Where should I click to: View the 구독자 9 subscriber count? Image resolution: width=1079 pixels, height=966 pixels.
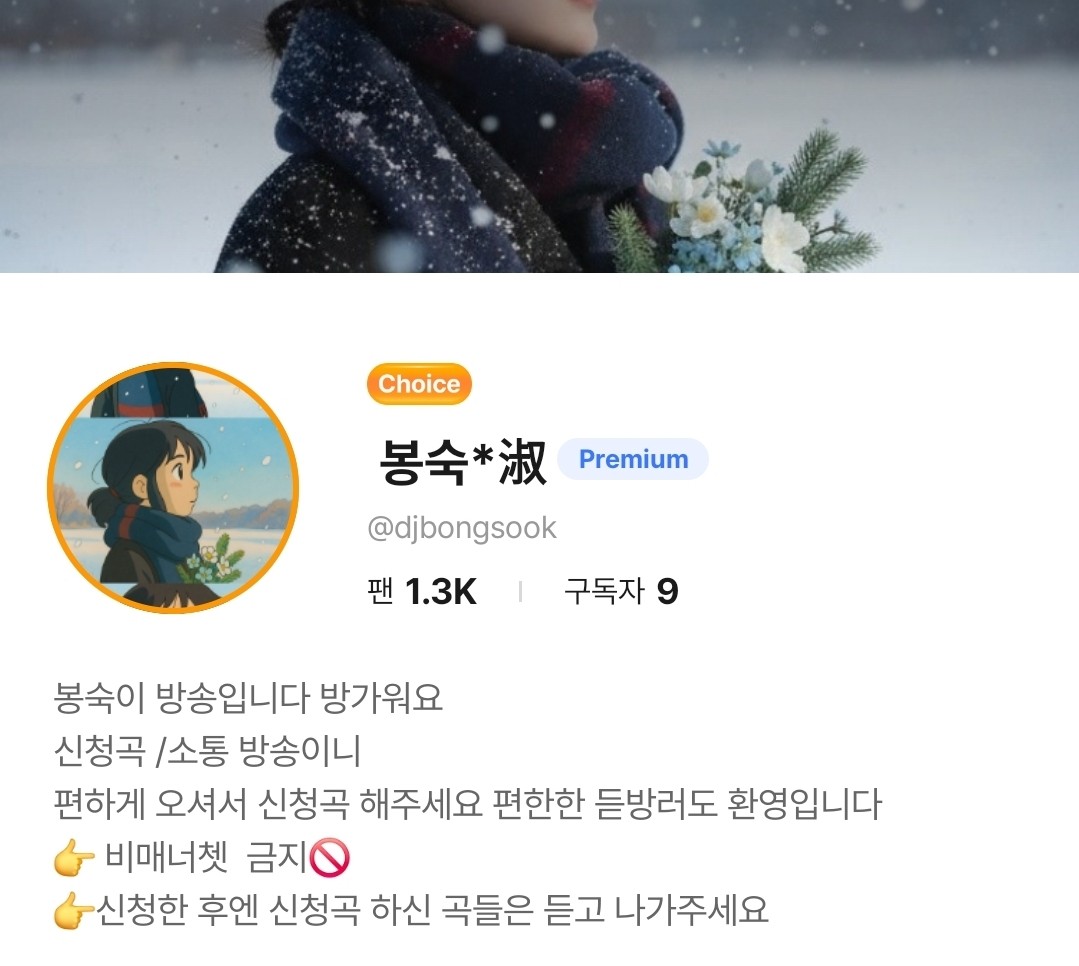pyautogui.click(x=621, y=591)
